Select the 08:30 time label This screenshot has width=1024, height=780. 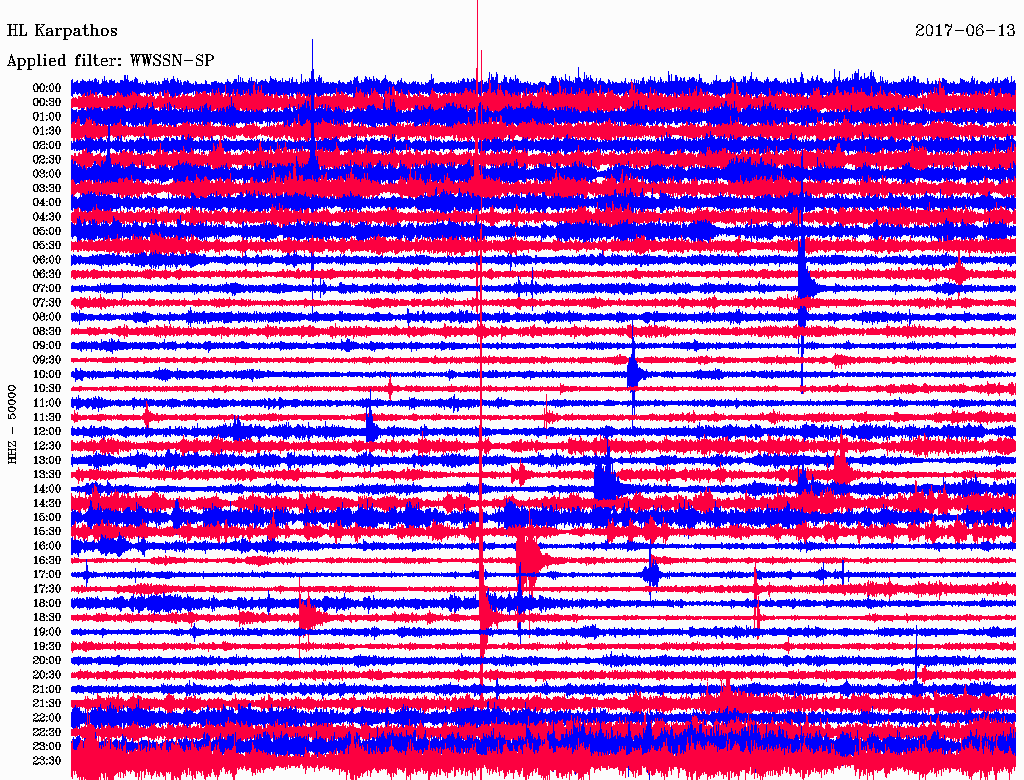pyautogui.click(x=47, y=332)
